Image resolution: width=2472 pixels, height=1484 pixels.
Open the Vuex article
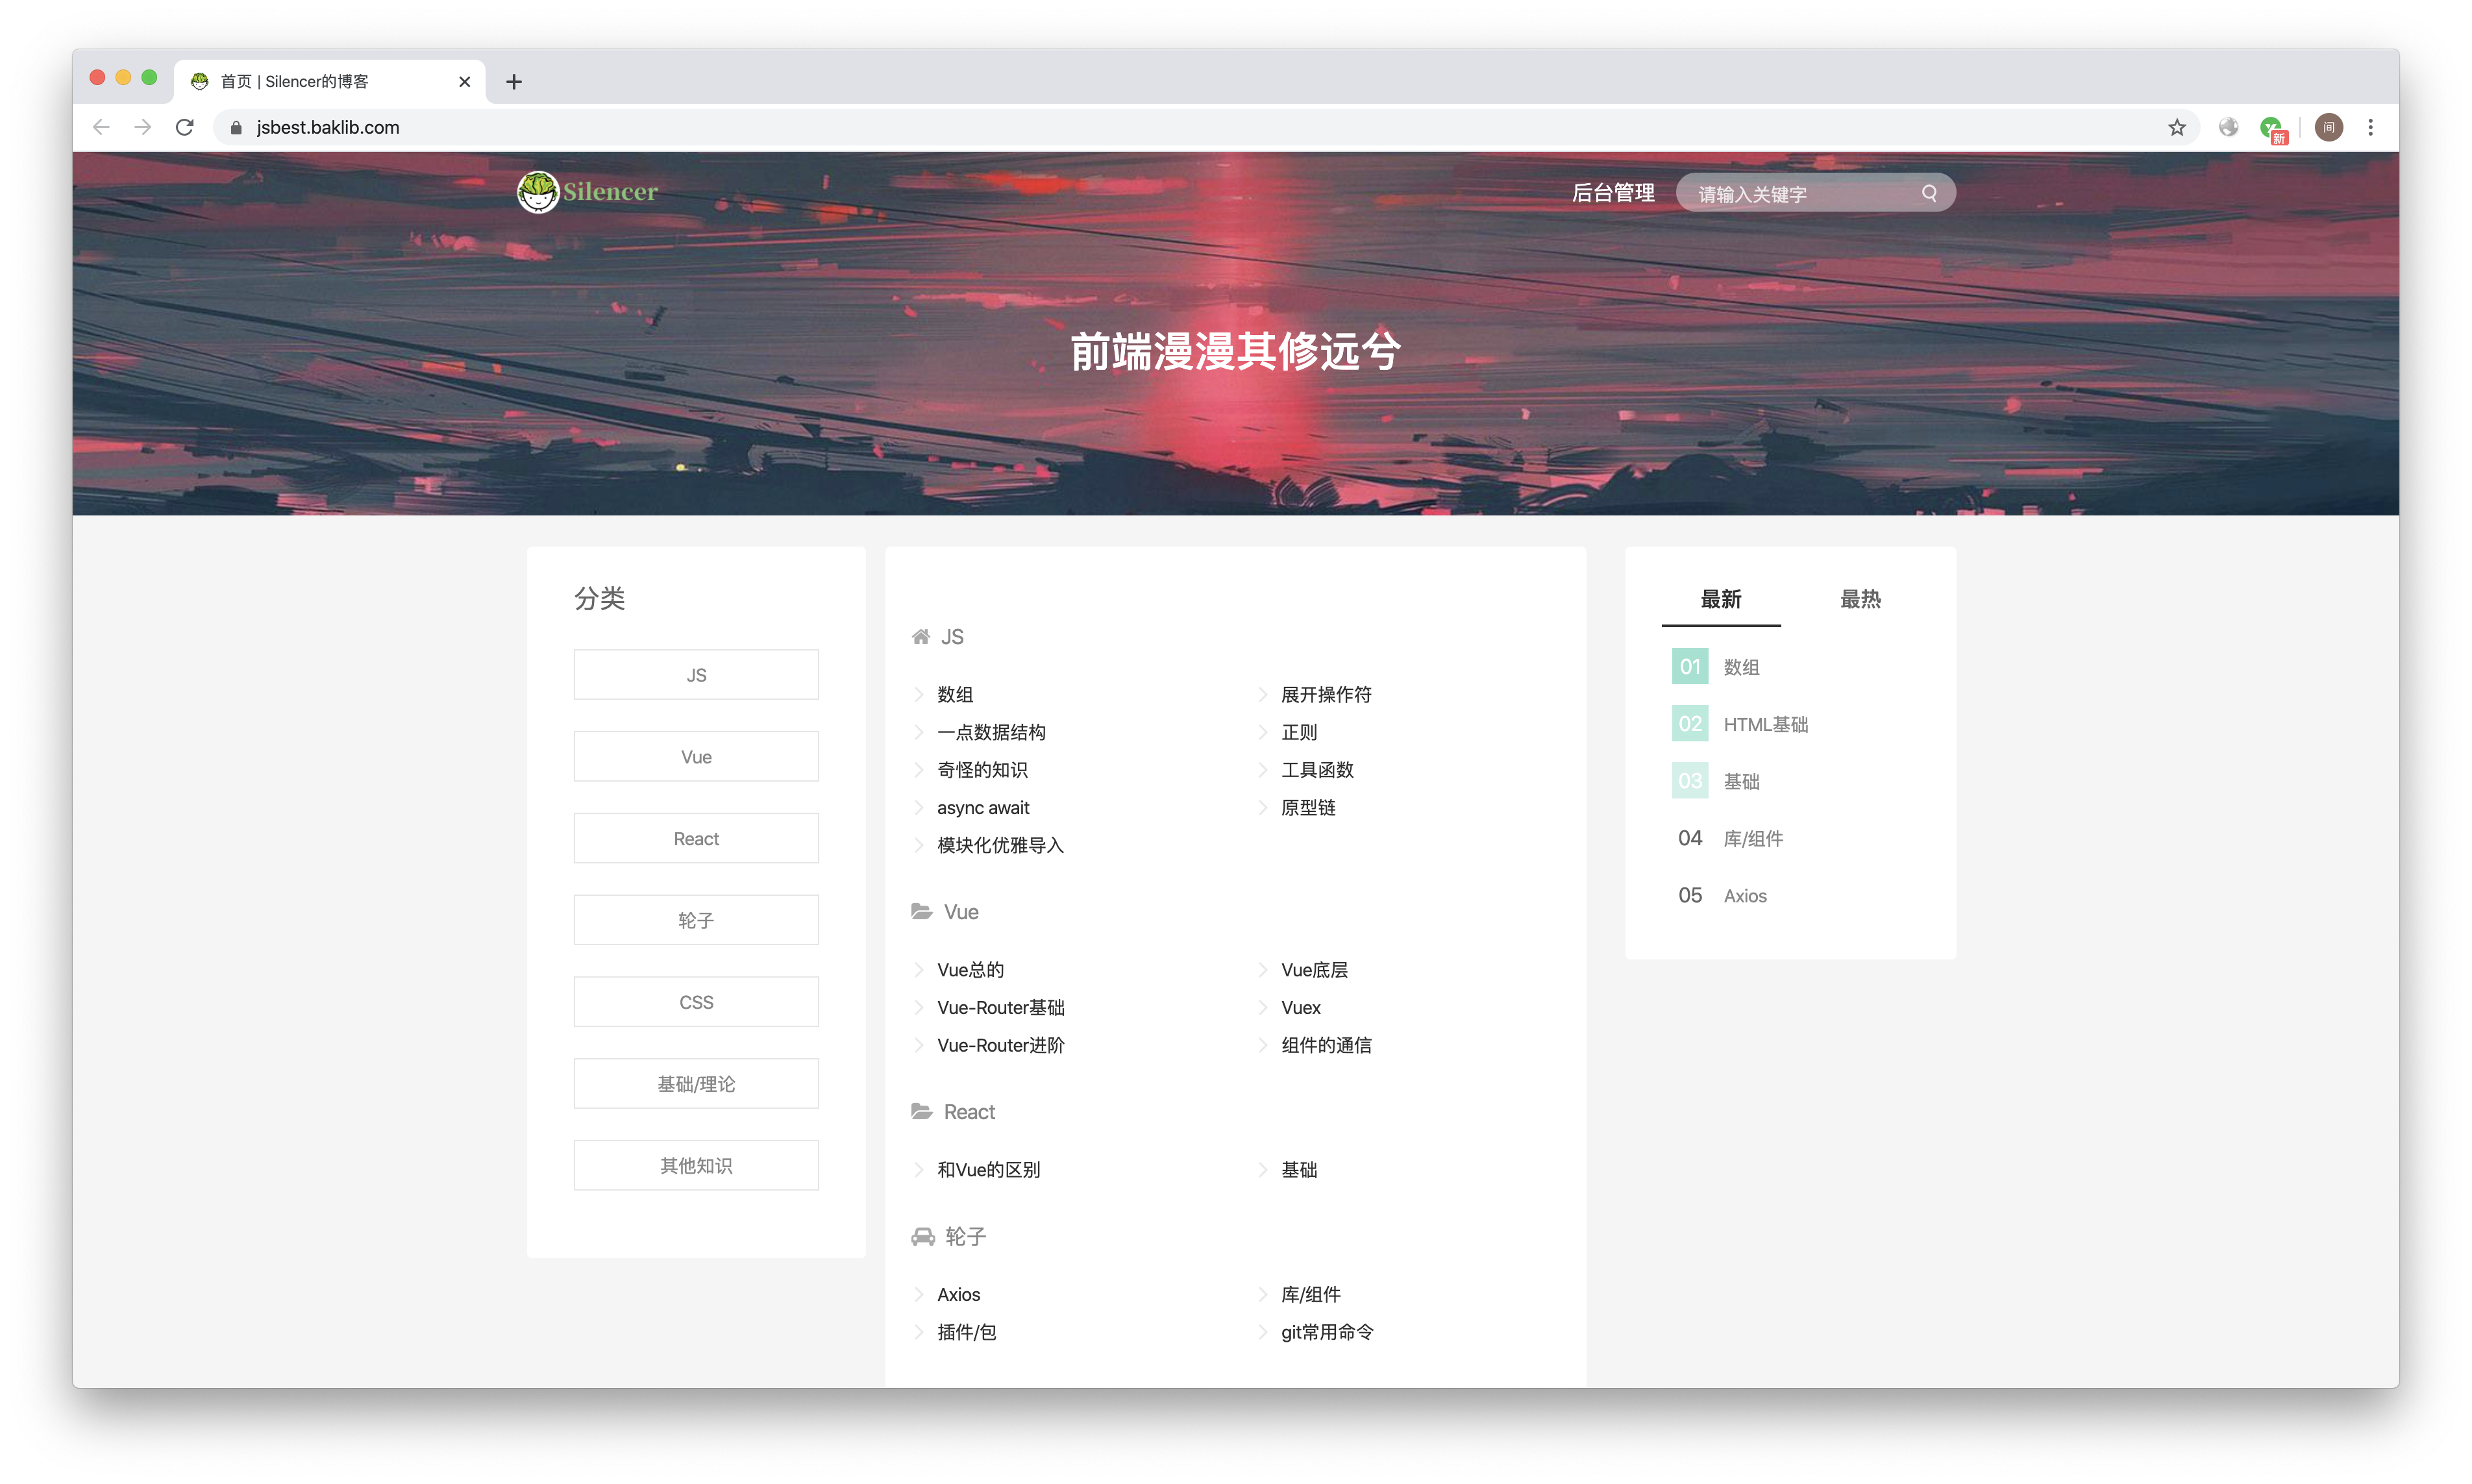coord(1300,1008)
